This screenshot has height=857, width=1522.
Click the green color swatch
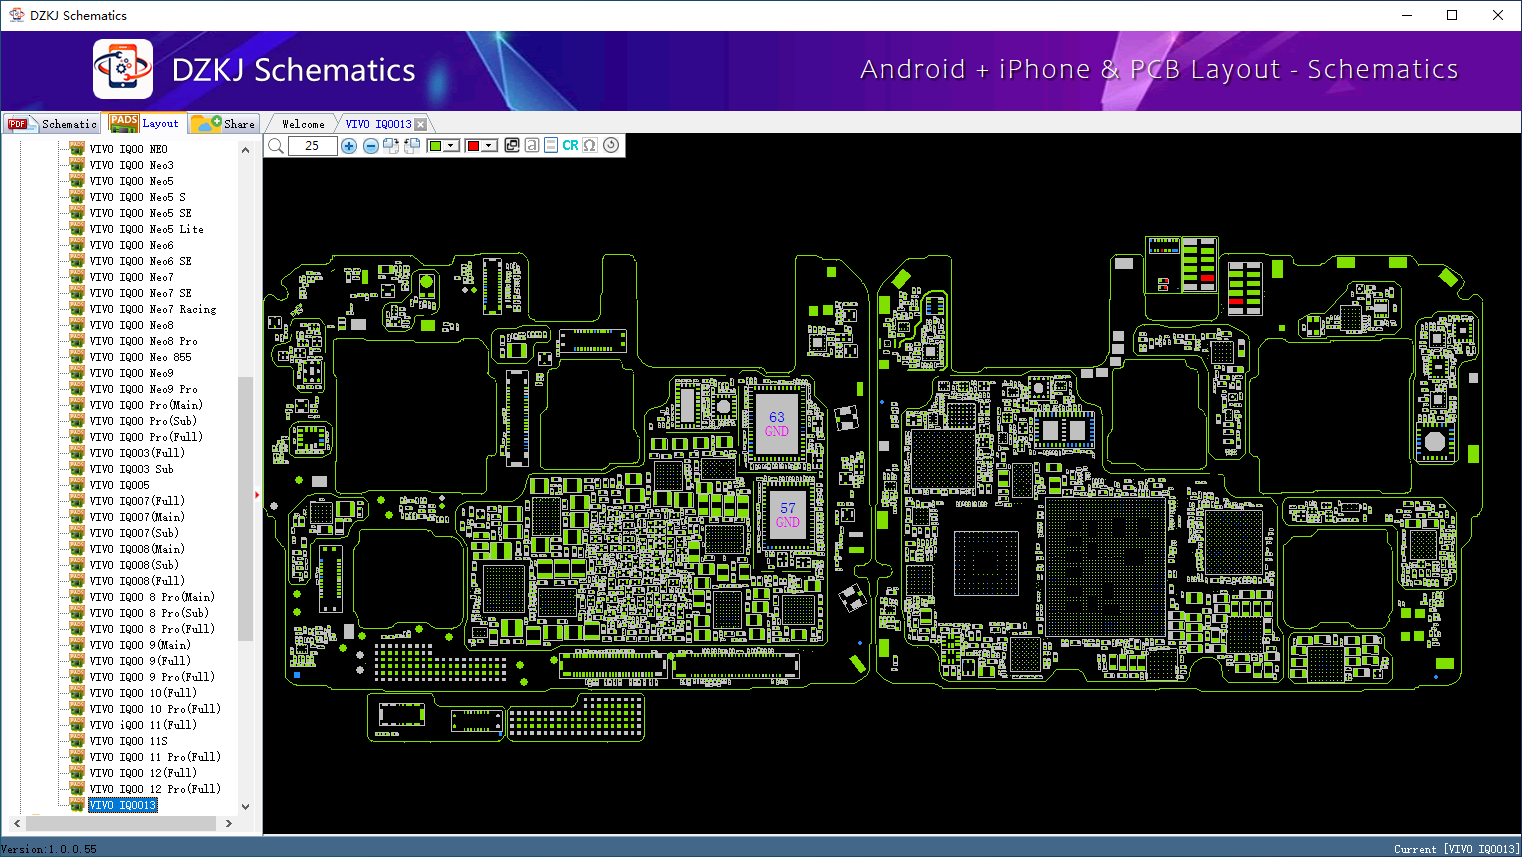pos(435,146)
